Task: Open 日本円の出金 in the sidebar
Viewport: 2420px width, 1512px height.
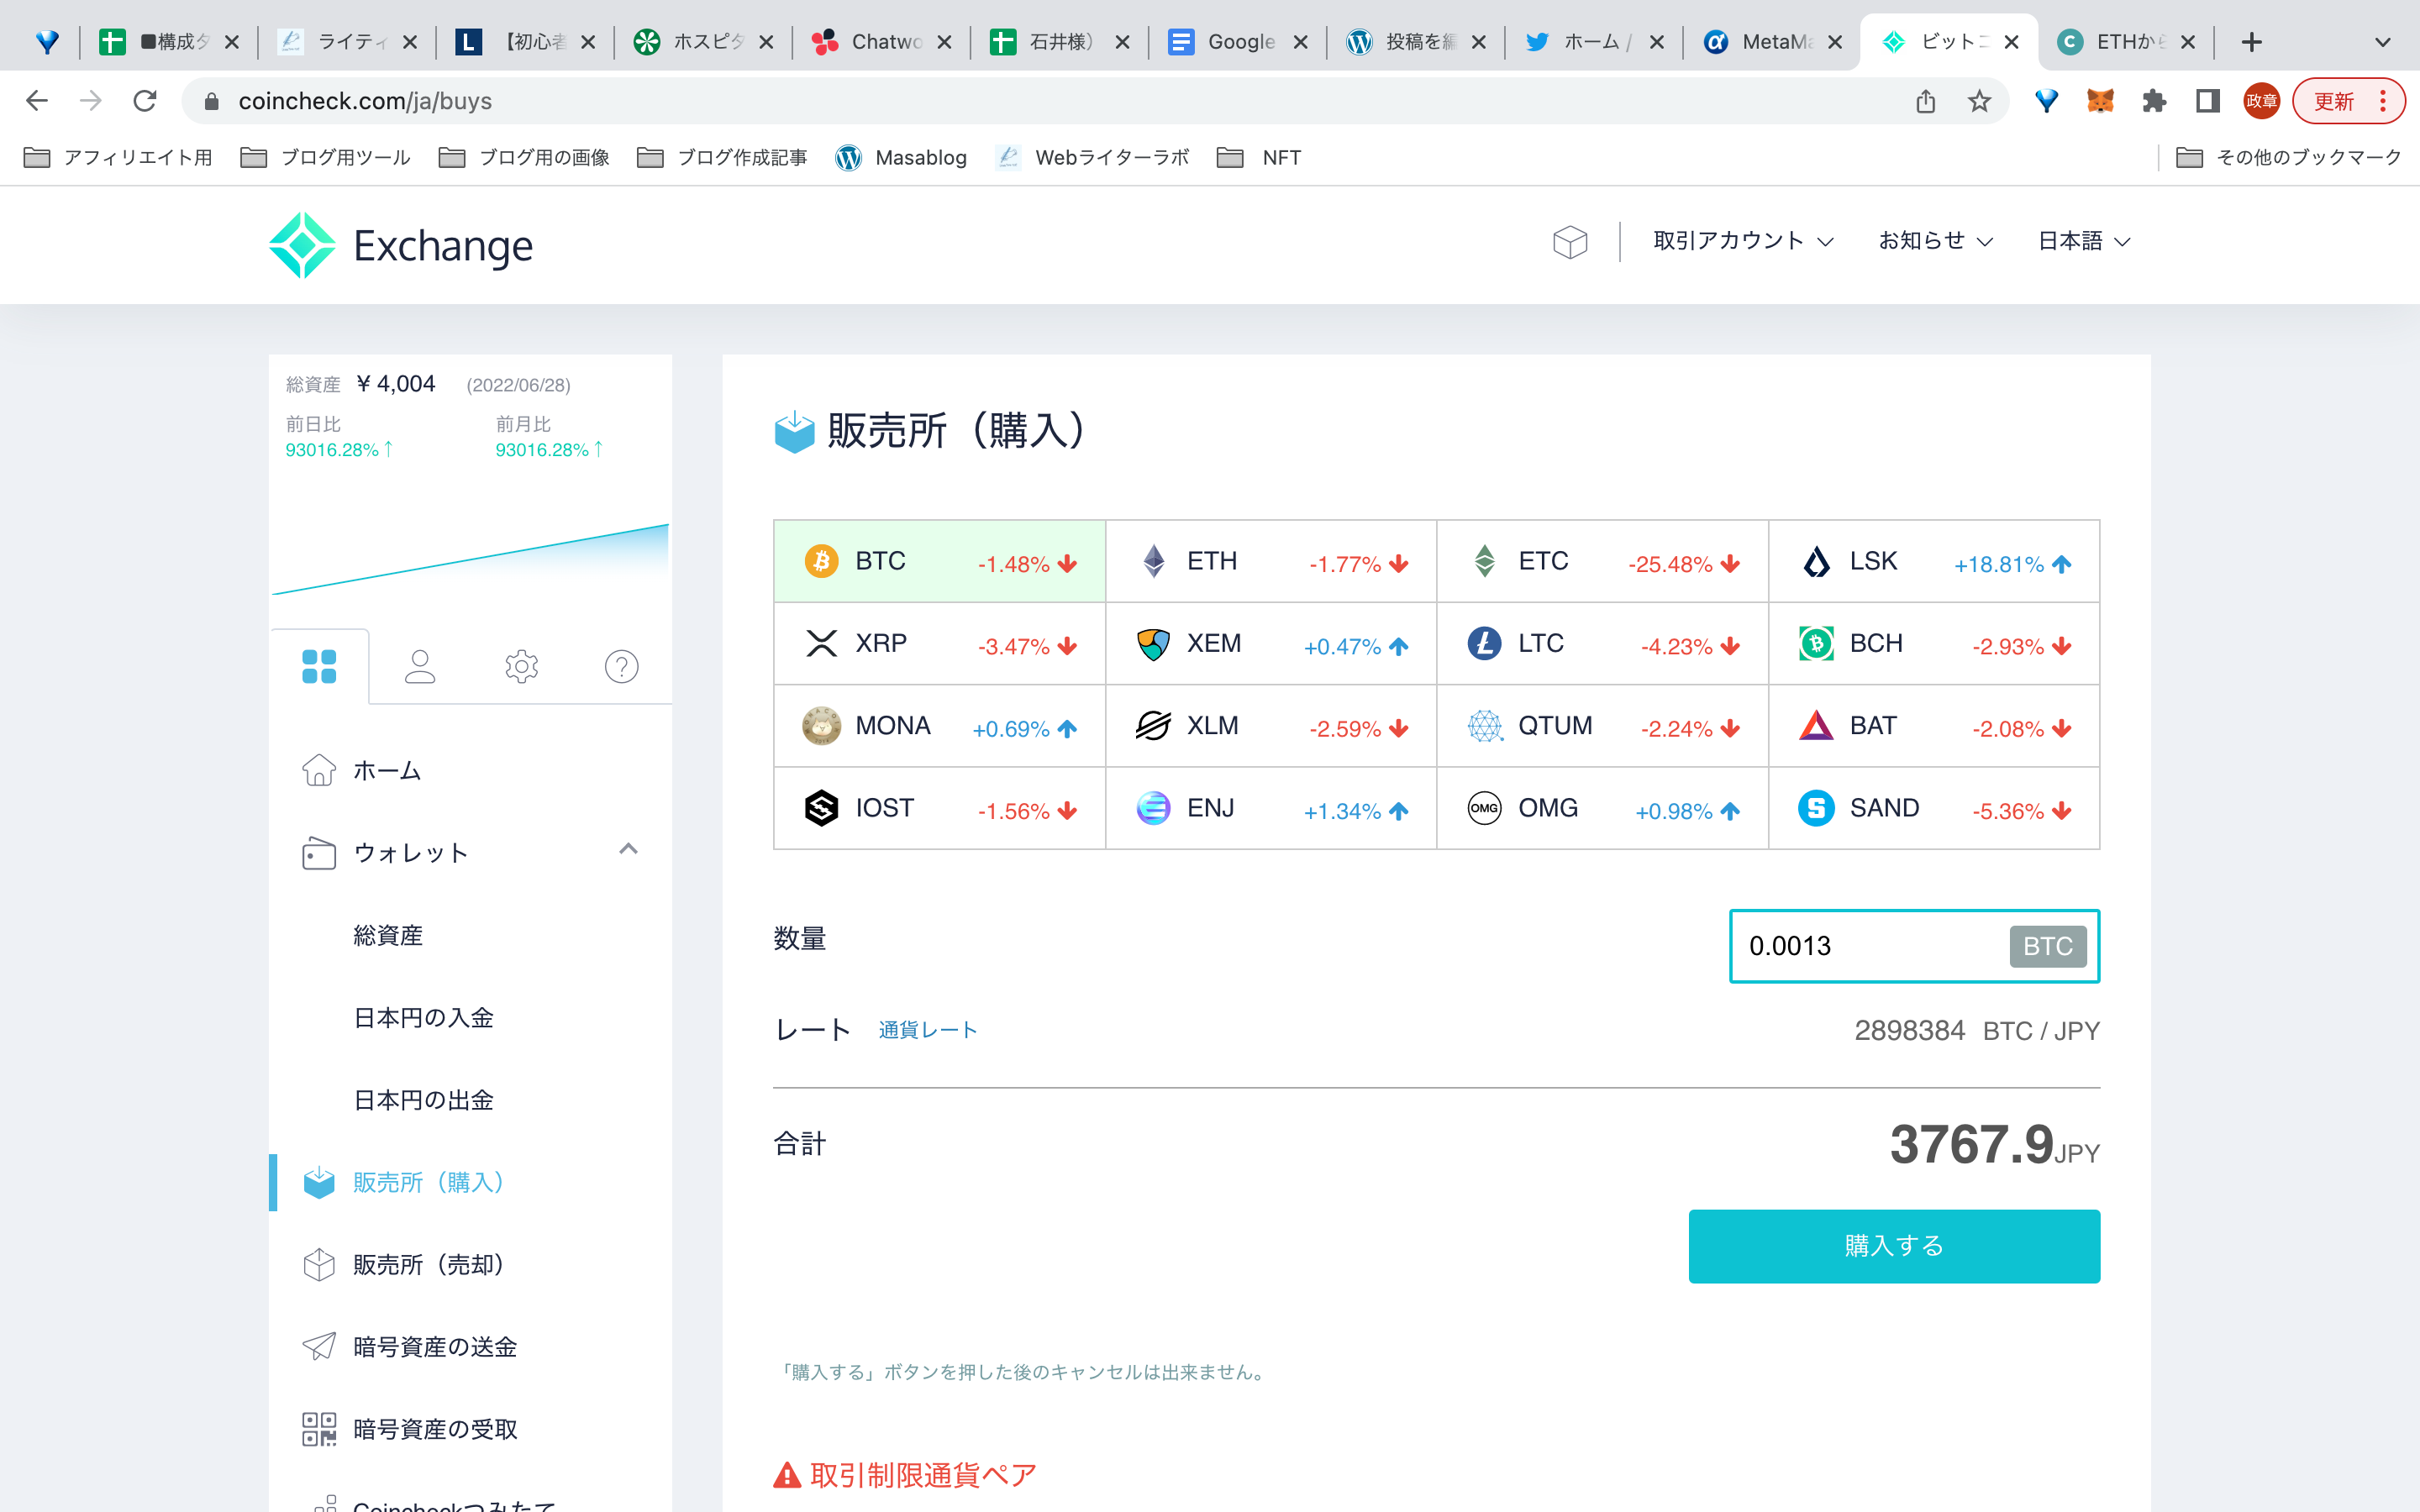Action: point(423,1100)
